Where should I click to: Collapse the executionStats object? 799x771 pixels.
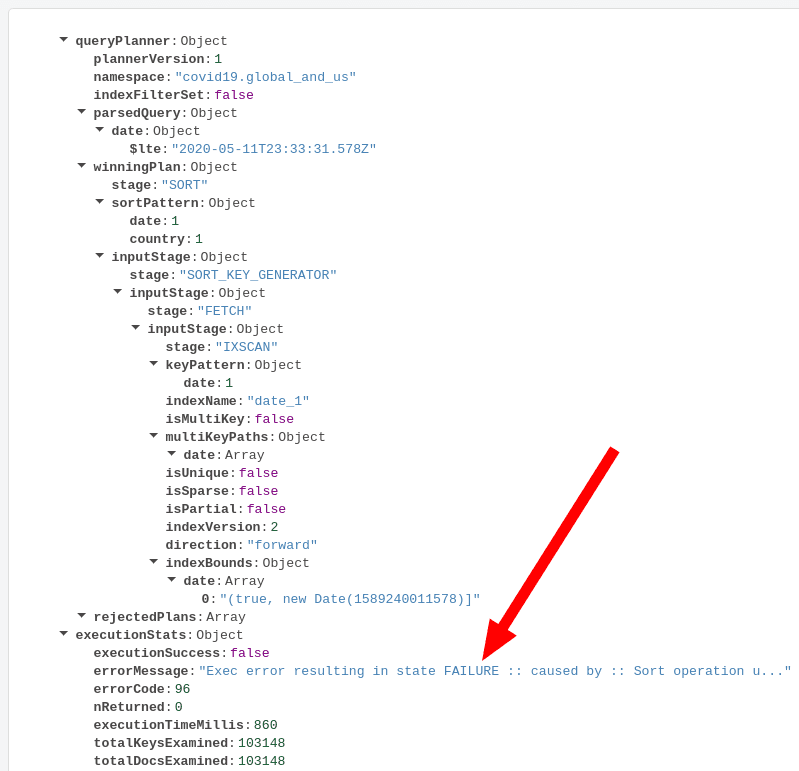click(x=64, y=634)
